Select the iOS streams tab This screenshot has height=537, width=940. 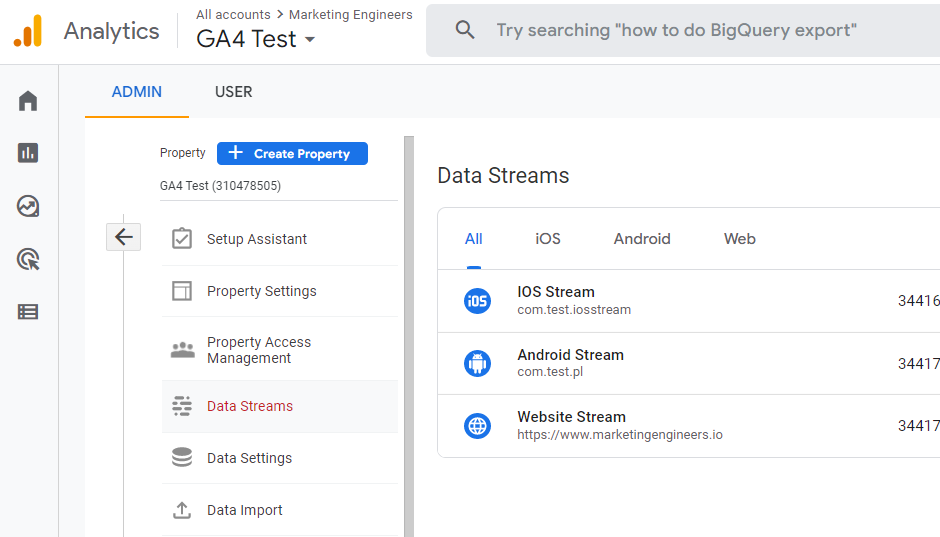tap(548, 239)
